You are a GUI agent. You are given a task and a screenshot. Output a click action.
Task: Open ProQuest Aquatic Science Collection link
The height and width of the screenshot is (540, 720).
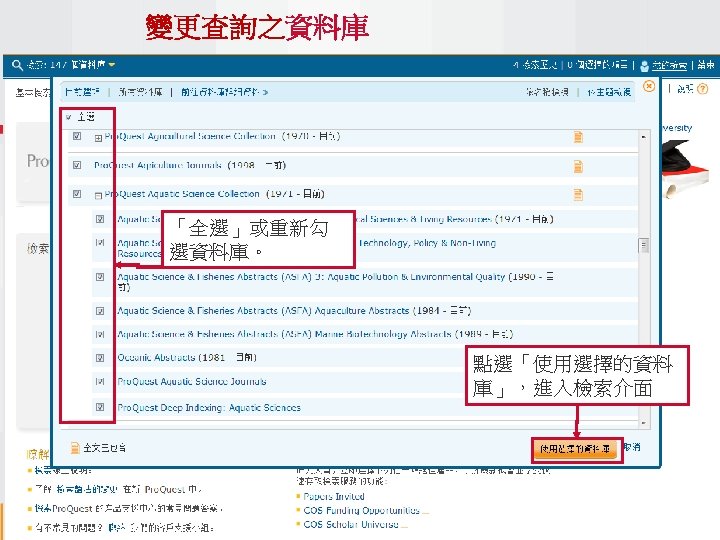coord(182,194)
